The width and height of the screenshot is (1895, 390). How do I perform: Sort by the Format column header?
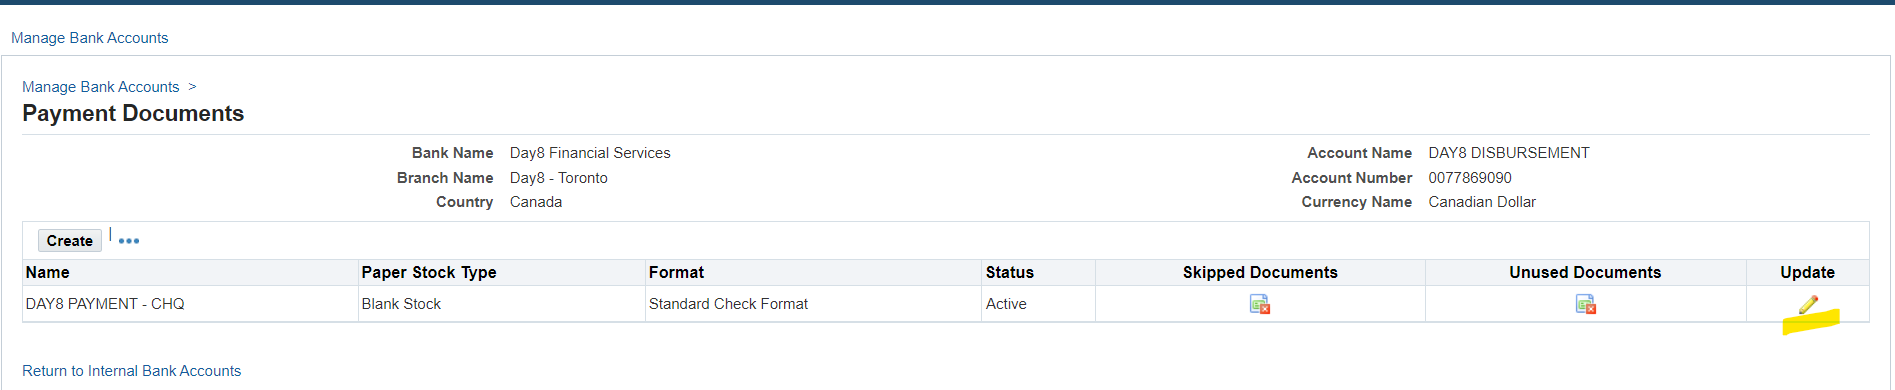(676, 272)
